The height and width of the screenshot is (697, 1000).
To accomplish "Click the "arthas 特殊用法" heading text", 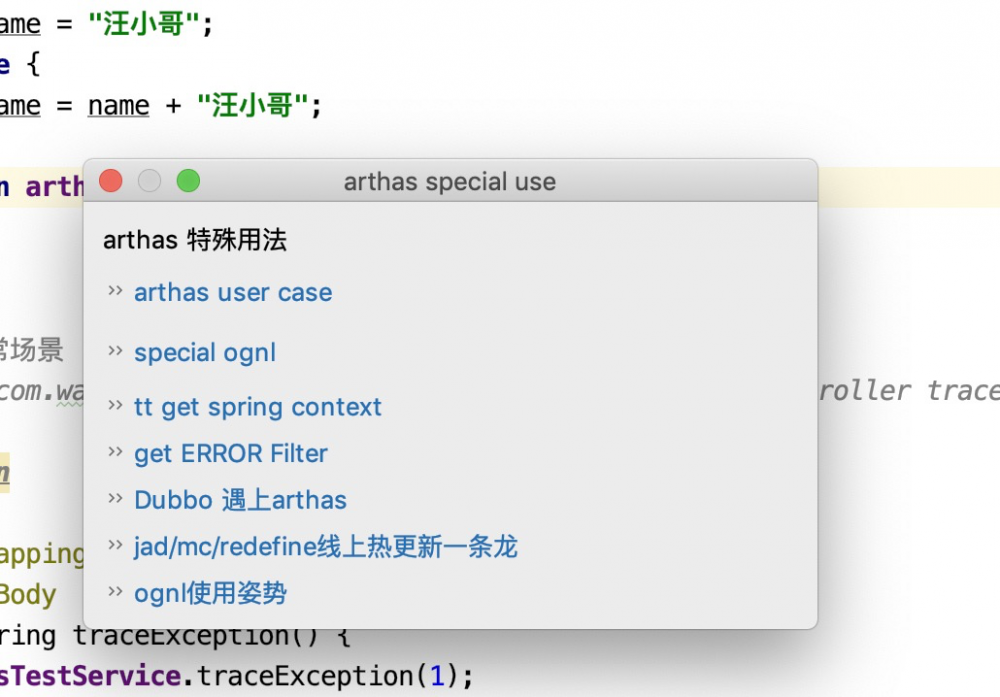I will pos(195,240).
